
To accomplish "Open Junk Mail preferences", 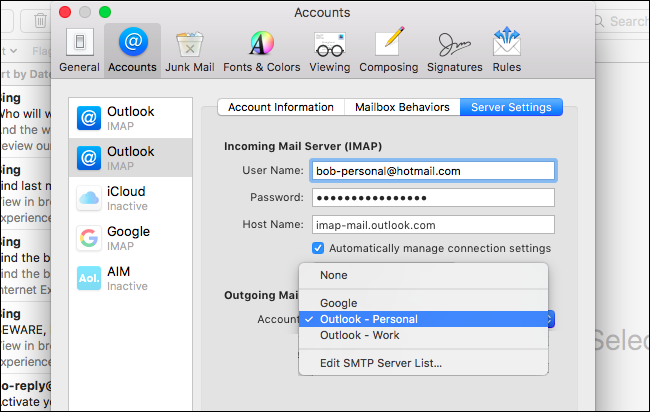I will [189, 50].
